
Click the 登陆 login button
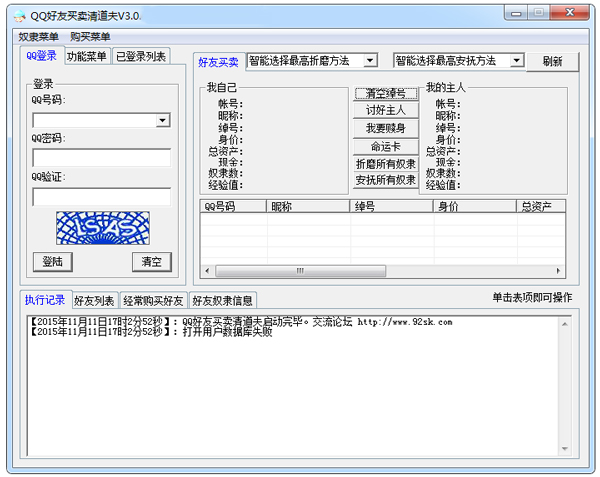(53, 261)
